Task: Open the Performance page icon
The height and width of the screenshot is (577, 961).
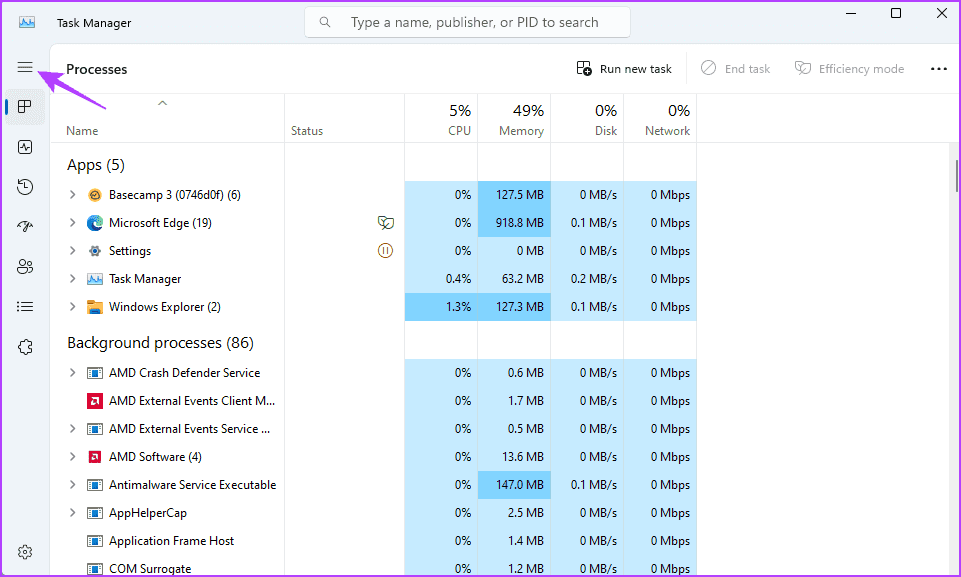Action: click(25, 147)
